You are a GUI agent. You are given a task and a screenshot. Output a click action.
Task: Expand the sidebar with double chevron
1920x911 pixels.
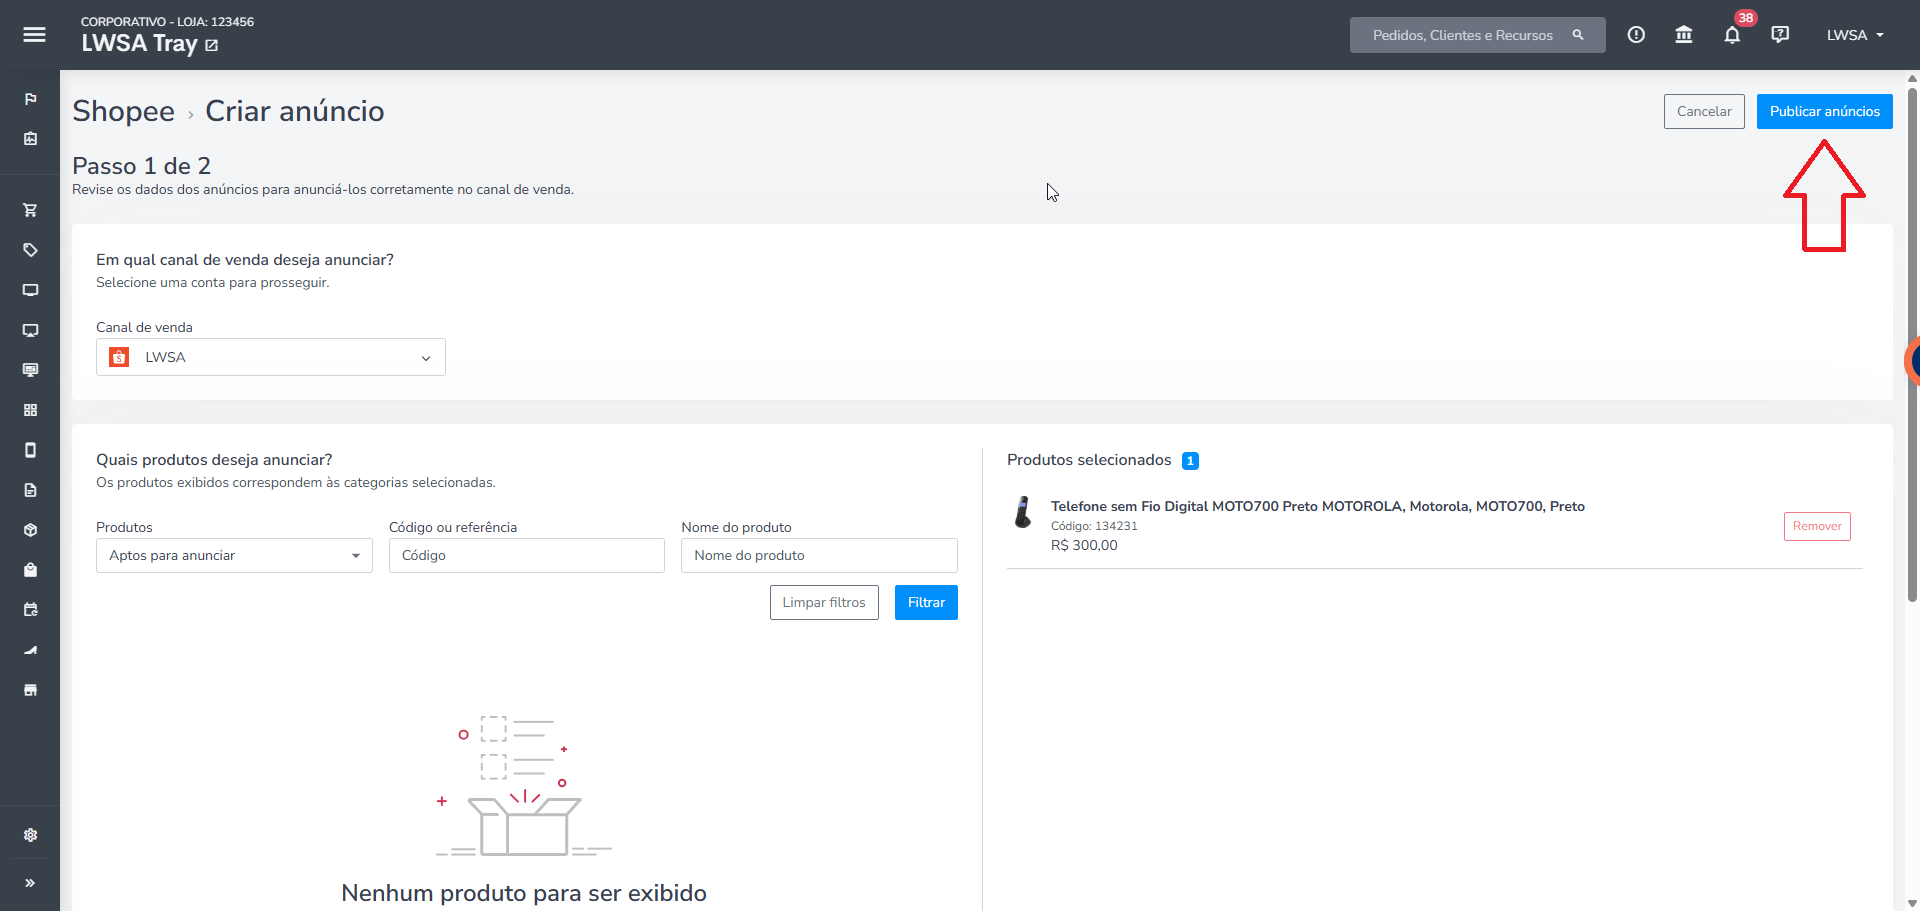31,883
